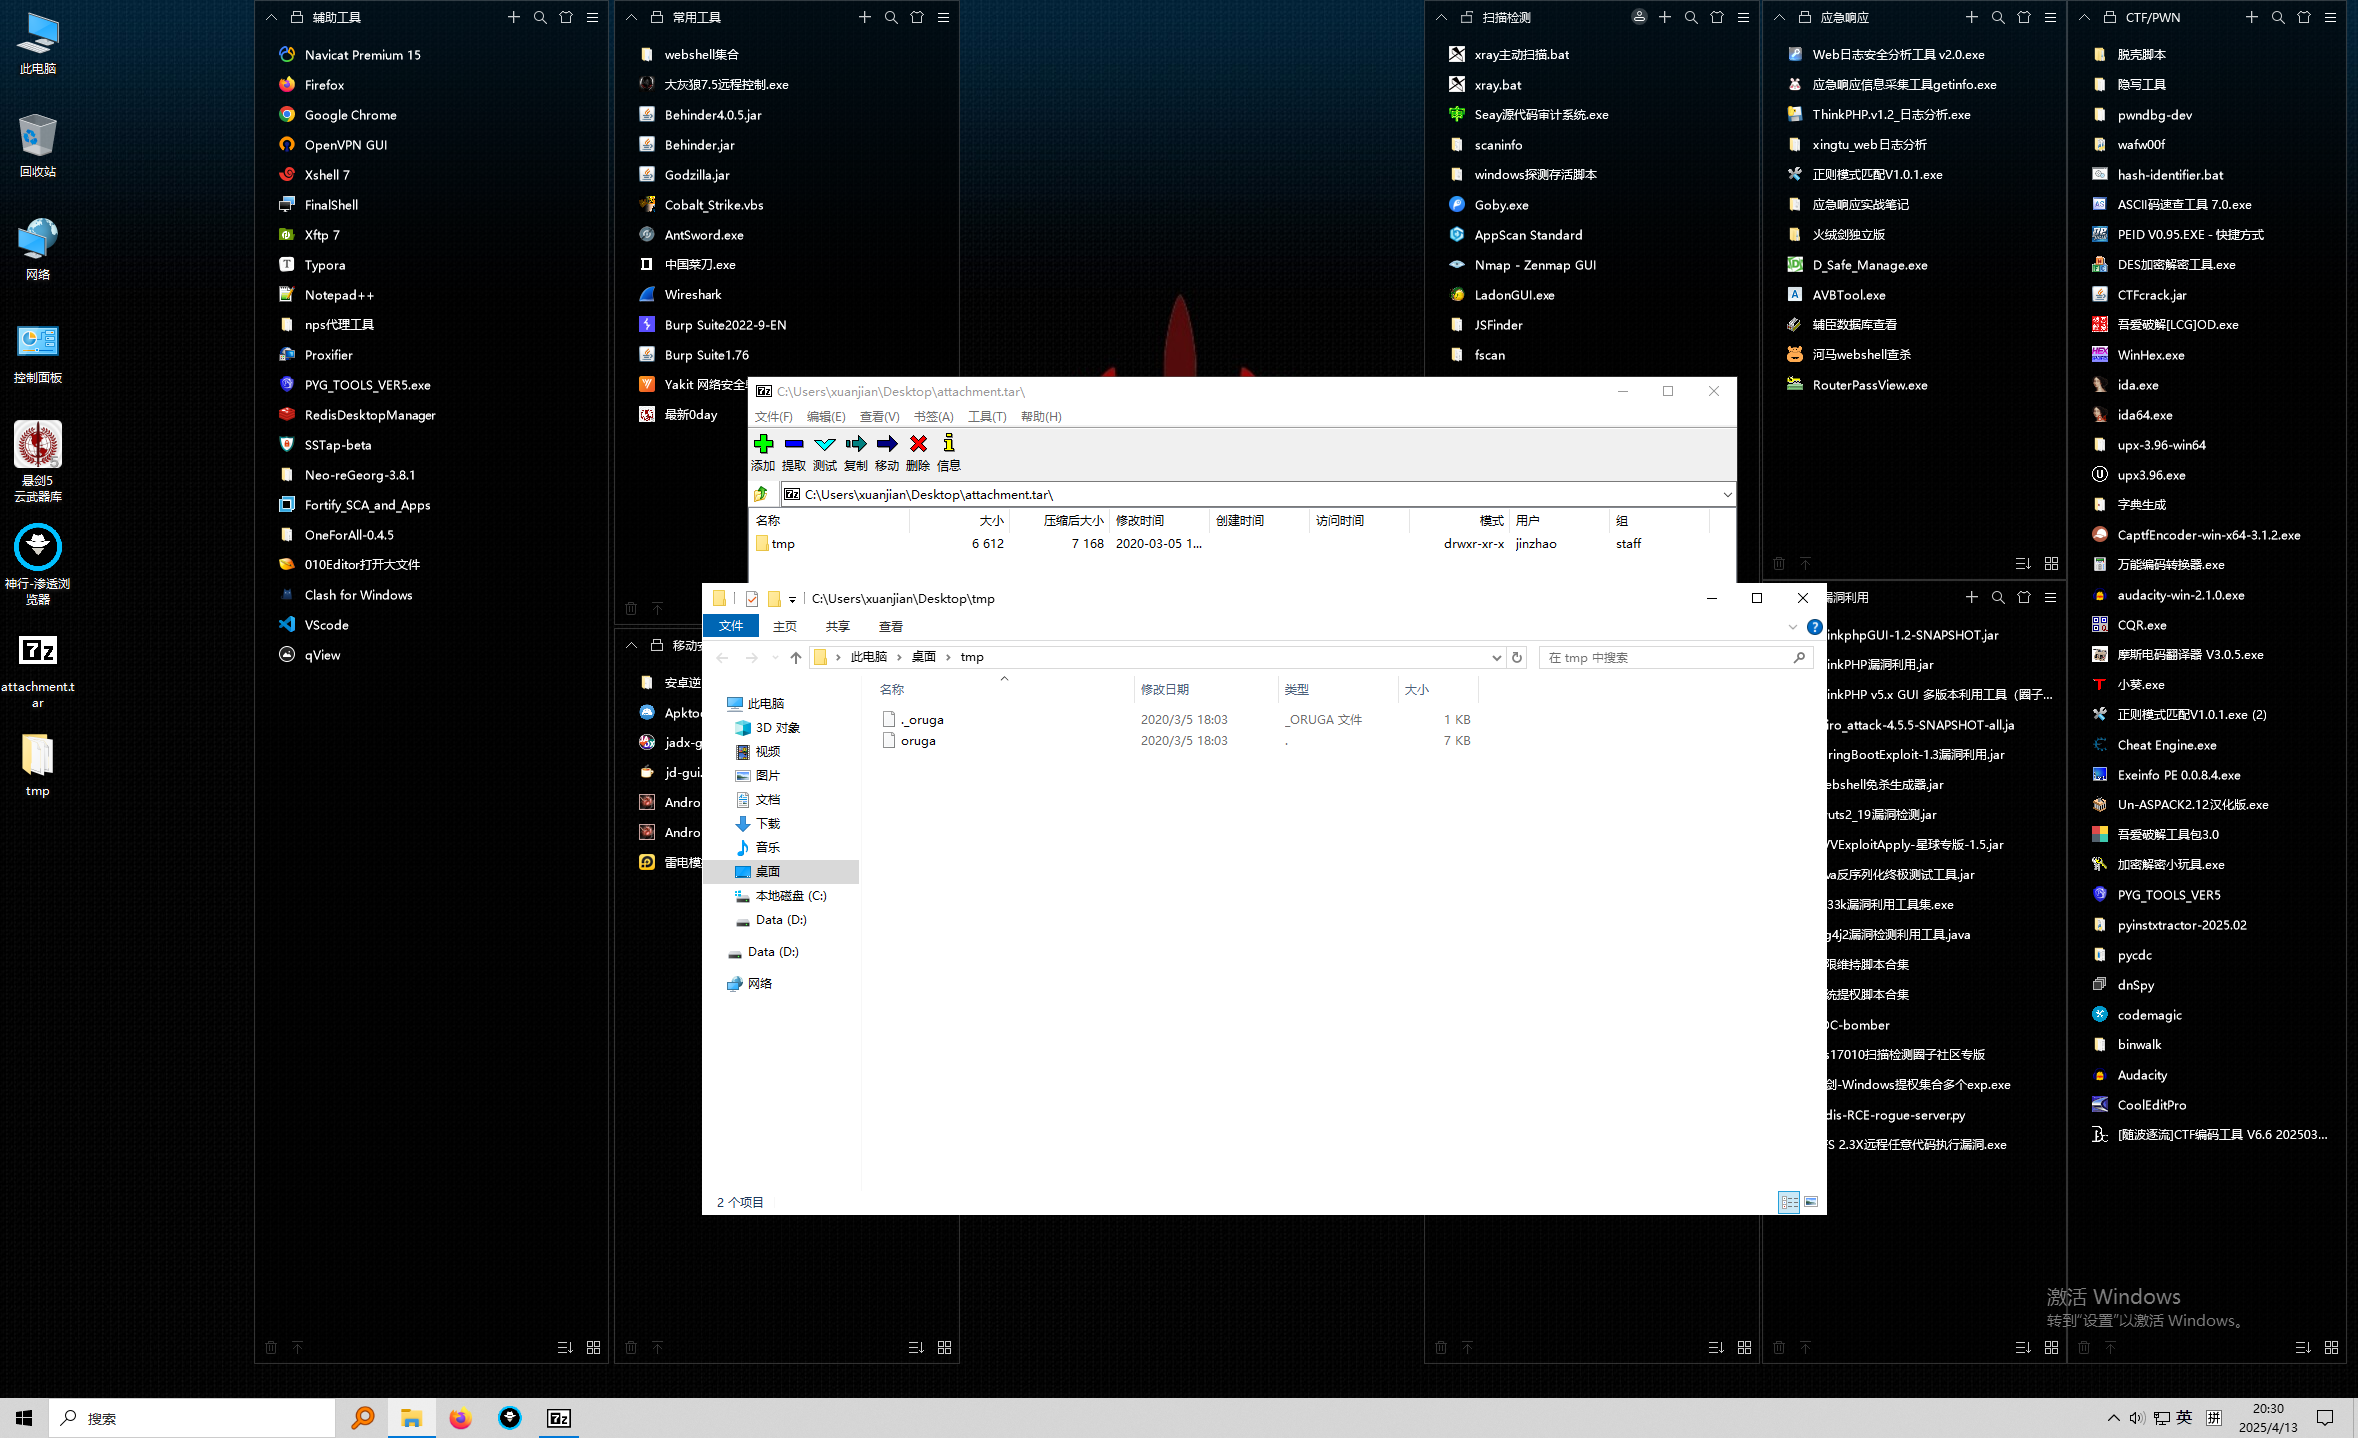Click the 7-Zip Test (测试) icon
2358x1438 pixels.
click(x=825, y=452)
